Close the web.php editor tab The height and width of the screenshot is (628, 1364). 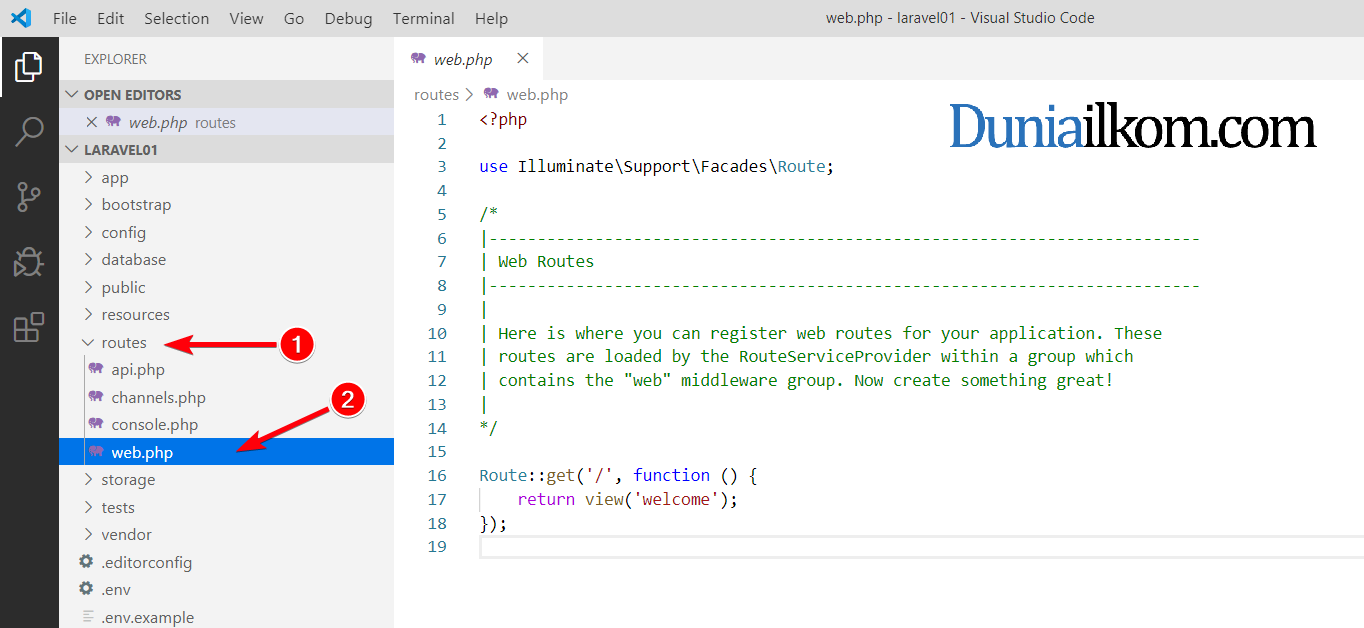522,59
